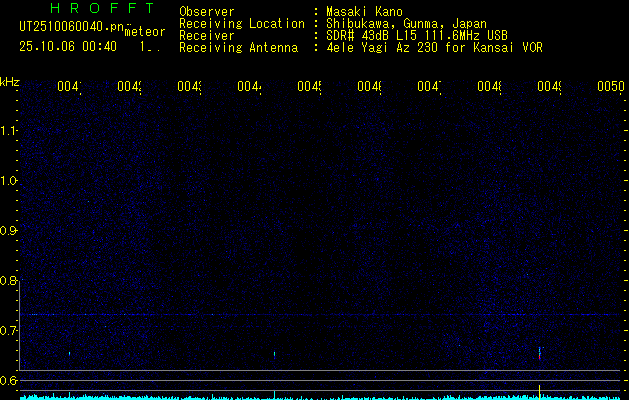This screenshot has width=629, height=400.
Task: Click the meteor echo just after 0041
Action: coord(69,353)
